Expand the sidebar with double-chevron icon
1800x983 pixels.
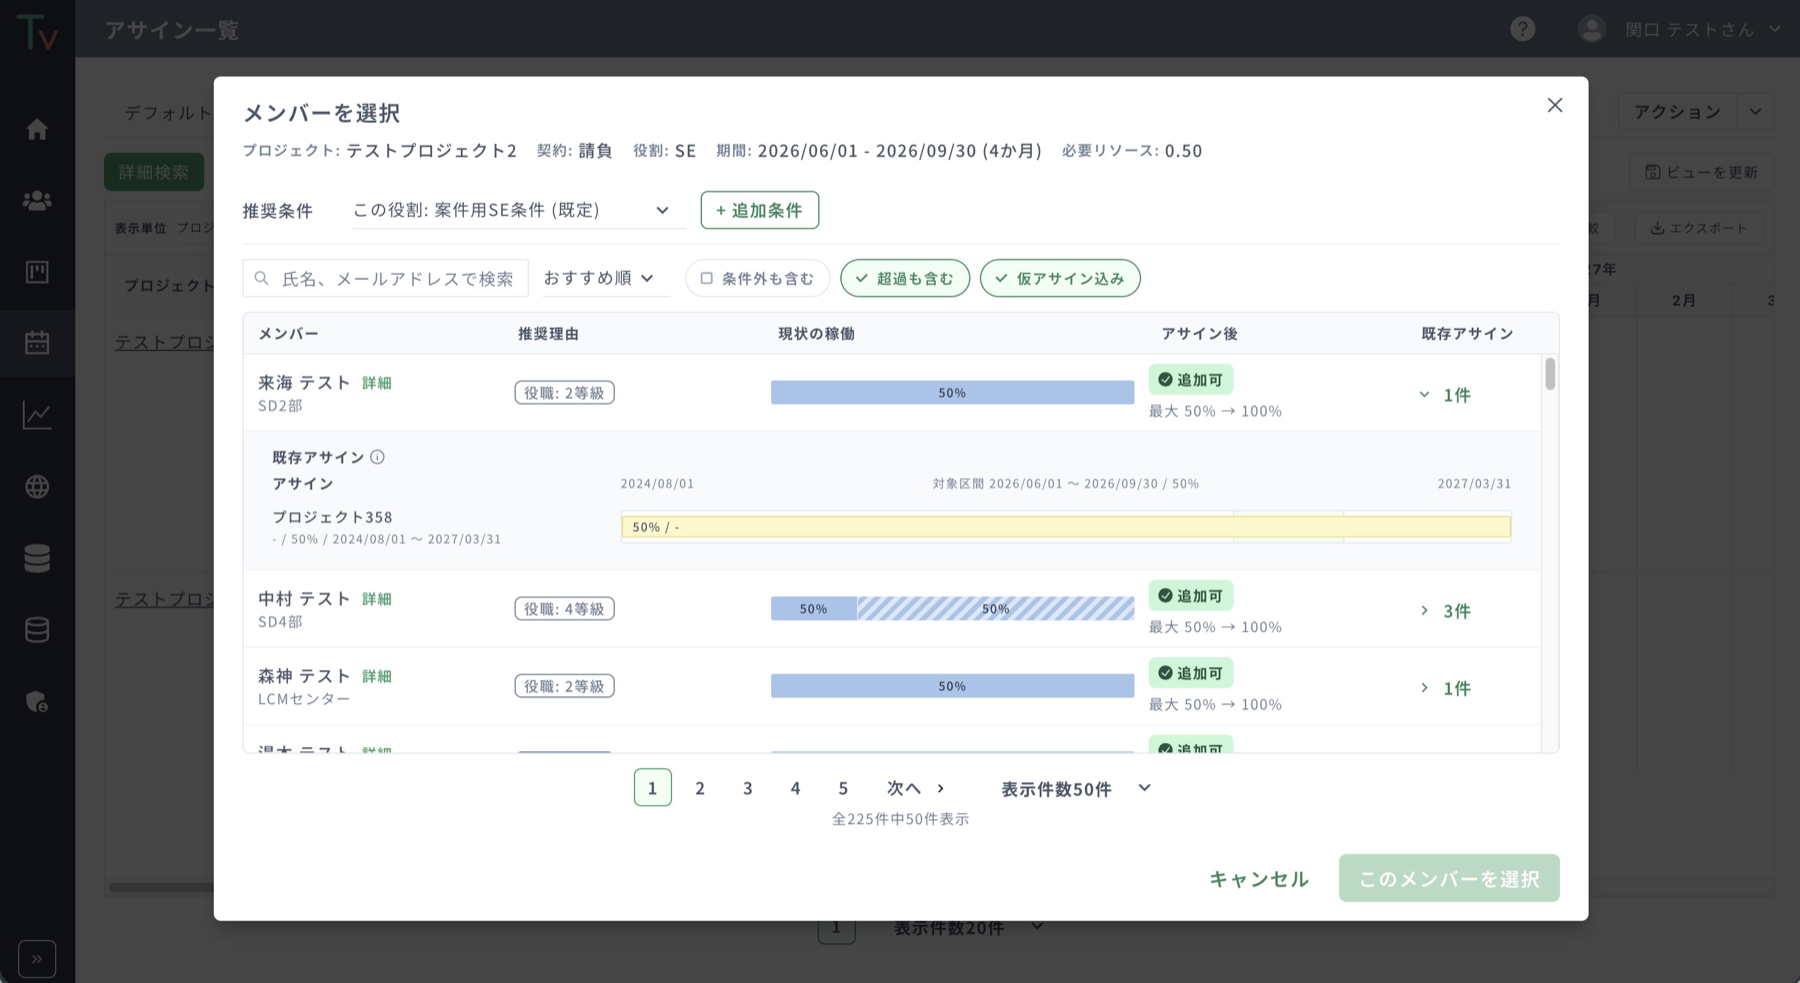coord(37,959)
